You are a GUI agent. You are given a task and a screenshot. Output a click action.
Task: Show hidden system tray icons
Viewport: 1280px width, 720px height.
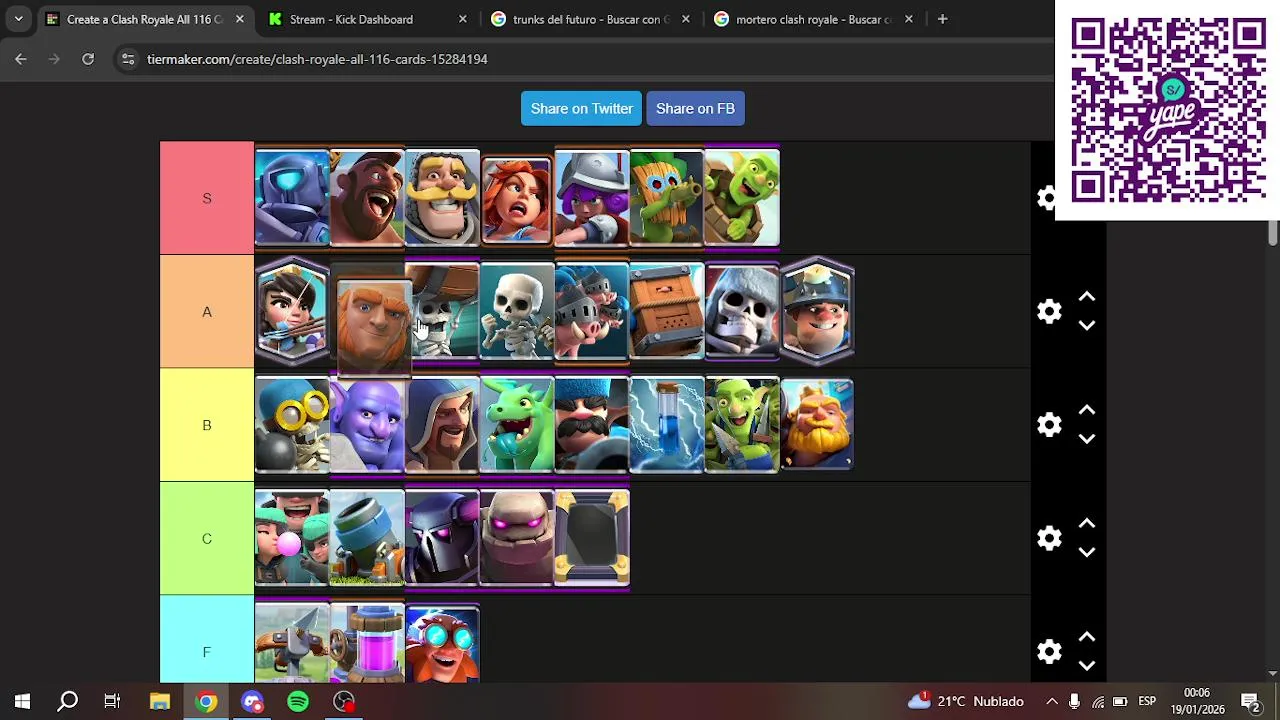click(1051, 701)
